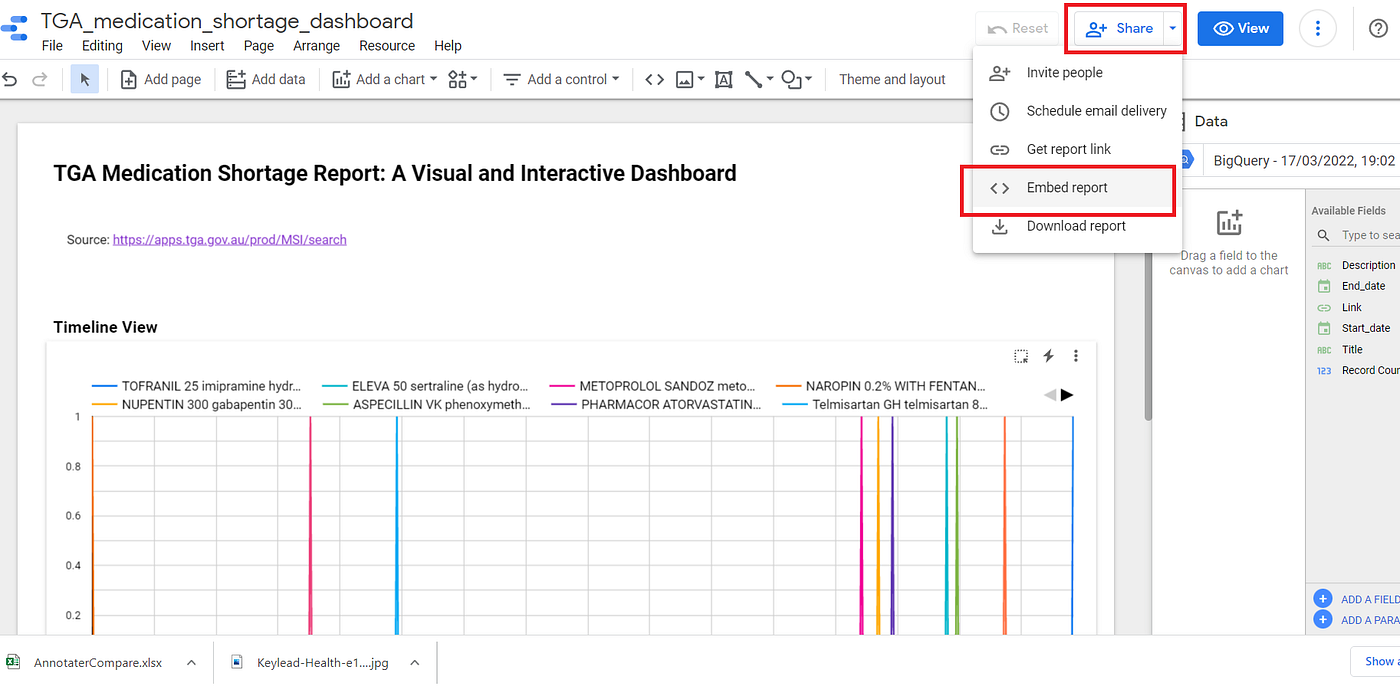Open the Resource menu
This screenshot has height=689, width=1400.
[x=386, y=45]
